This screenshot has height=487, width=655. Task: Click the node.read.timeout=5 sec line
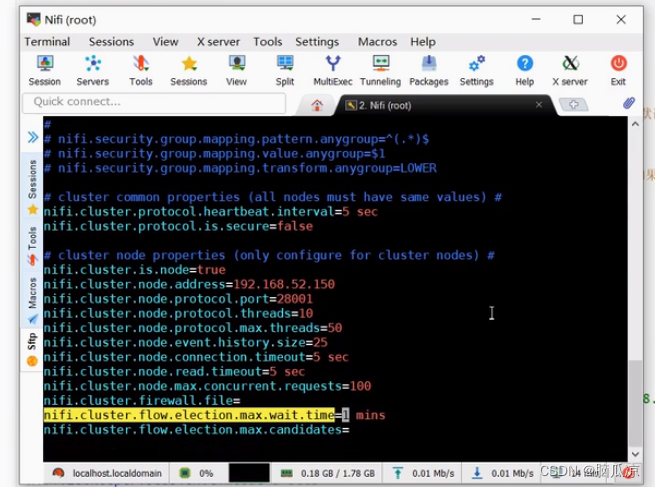pos(174,372)
